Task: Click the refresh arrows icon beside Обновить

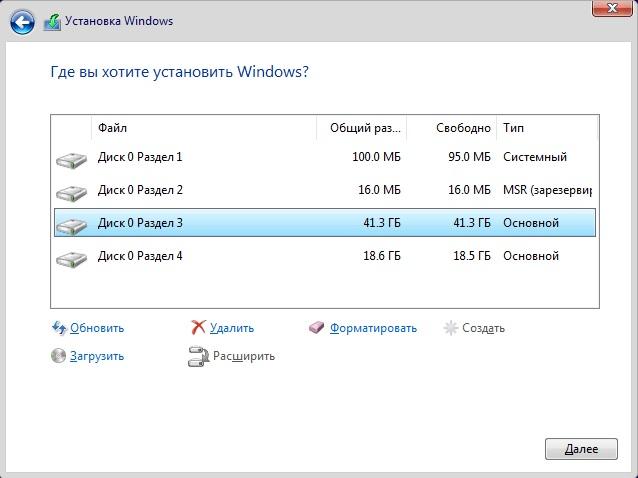Action: pos(59,328)
